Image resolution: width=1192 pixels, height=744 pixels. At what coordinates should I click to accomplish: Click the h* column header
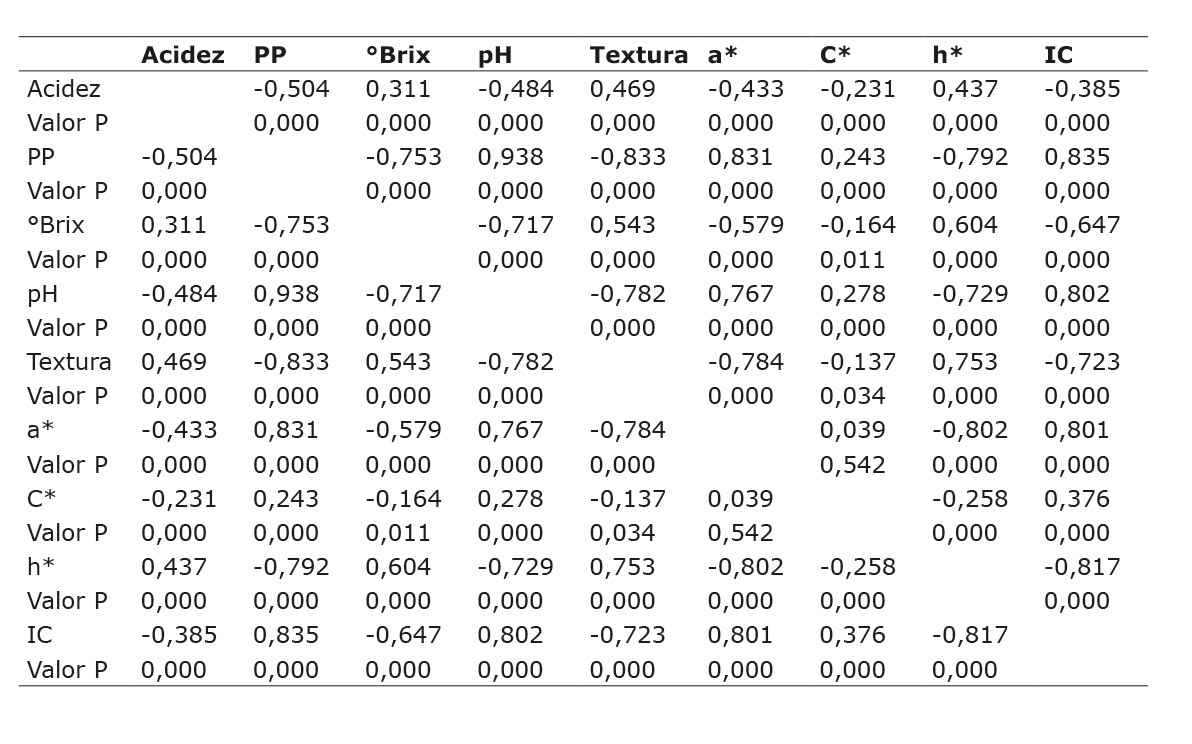tap(947, 55)
